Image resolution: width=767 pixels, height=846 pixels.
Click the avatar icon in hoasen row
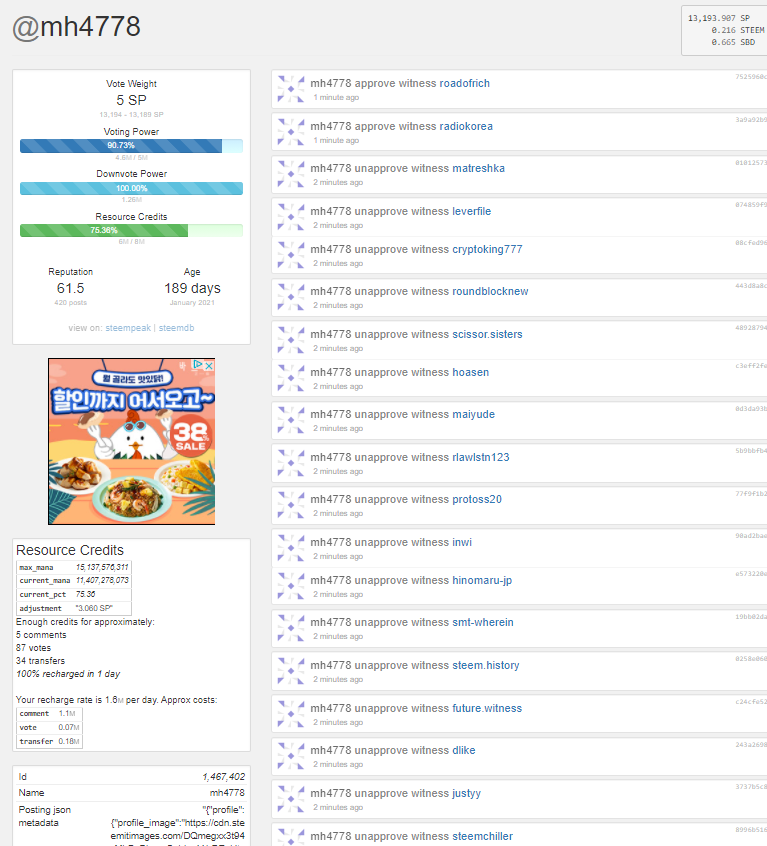pos(291,378)
